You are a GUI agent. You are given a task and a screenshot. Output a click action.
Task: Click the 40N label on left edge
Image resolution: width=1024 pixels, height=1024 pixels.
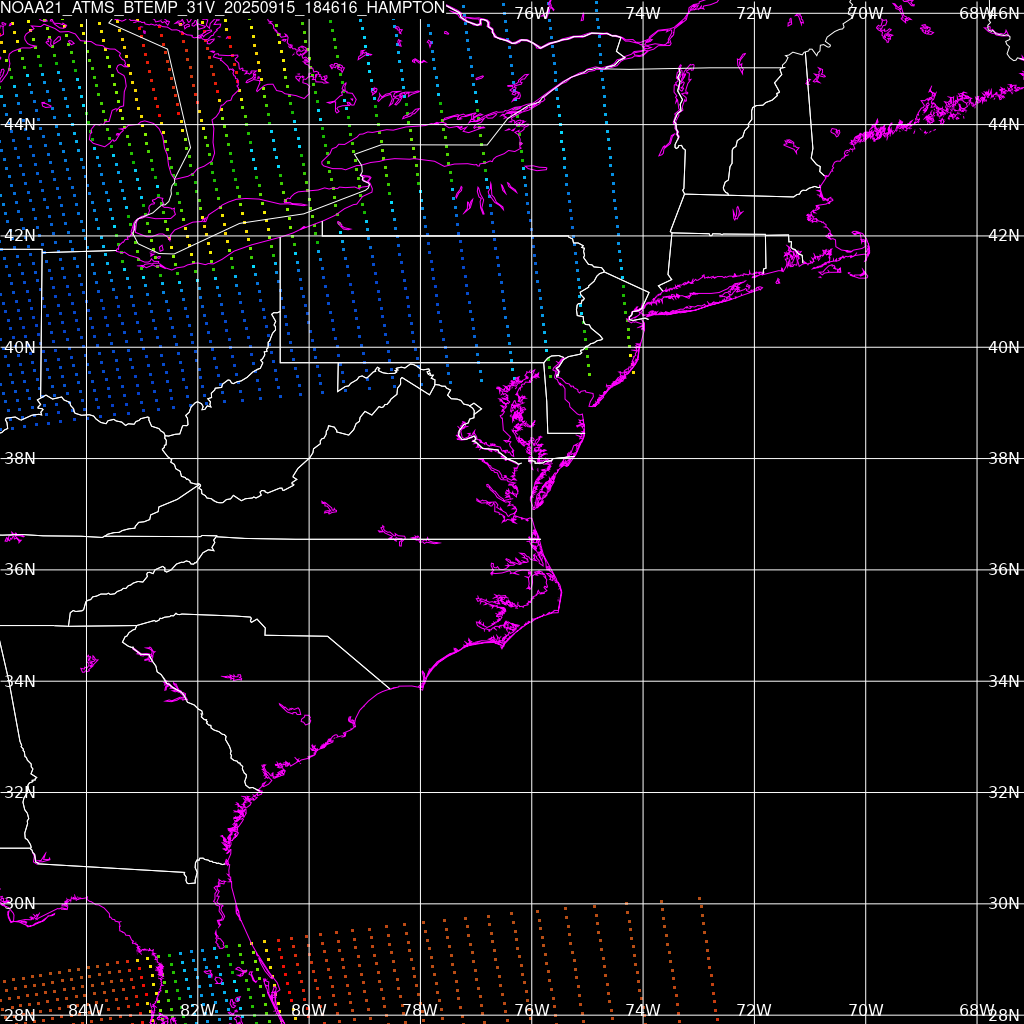(x=20, y=347)
